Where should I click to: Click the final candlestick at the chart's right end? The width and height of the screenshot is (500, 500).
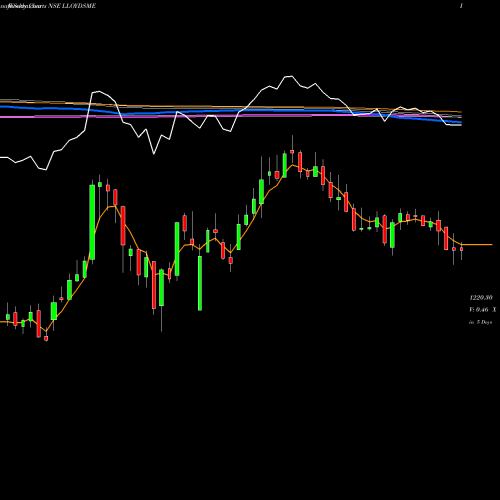[461, 249]
